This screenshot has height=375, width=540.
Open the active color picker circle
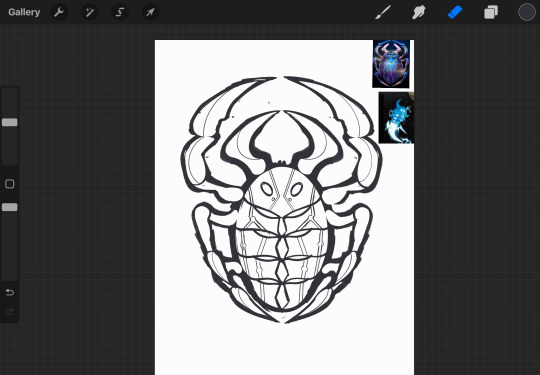tap(527, 12)
